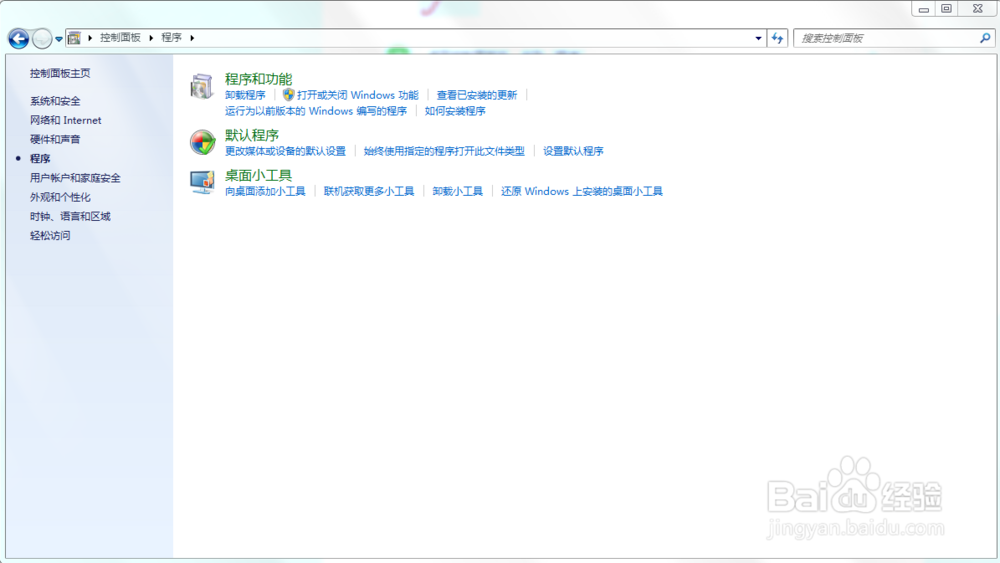Select the 程序 breadcrumb segment
The height and width of the screenshot is (563, 1000).
pyautogui.click(x=172, y=38)
